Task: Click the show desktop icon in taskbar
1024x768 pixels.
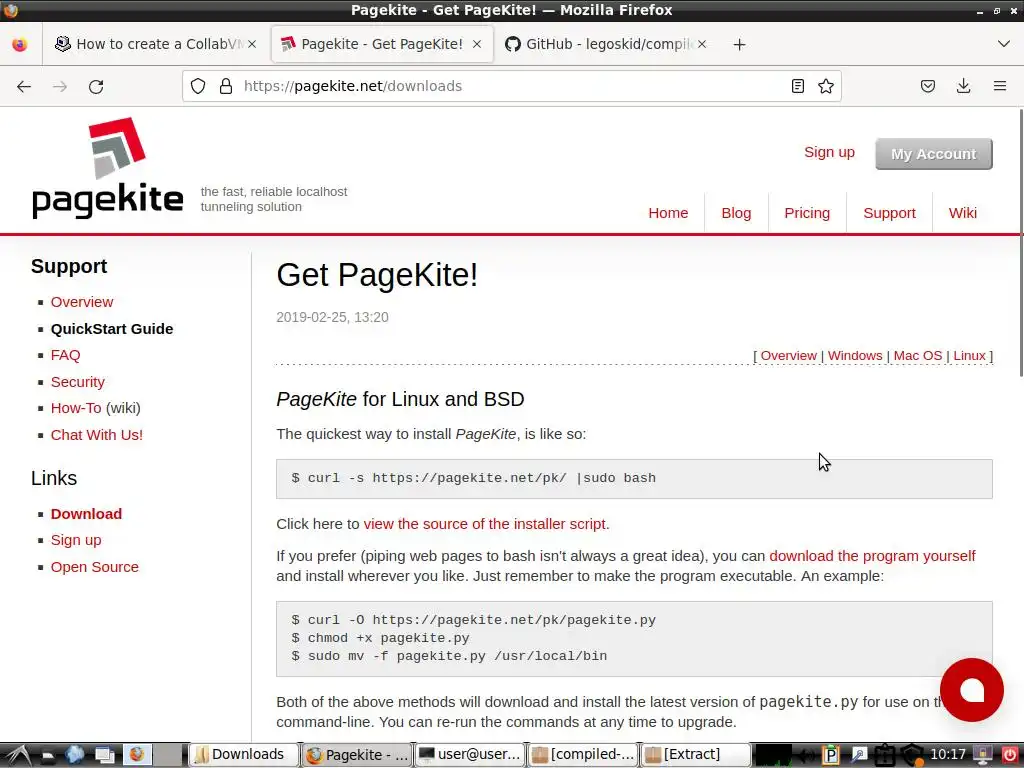Action: [x=104, y=755]
